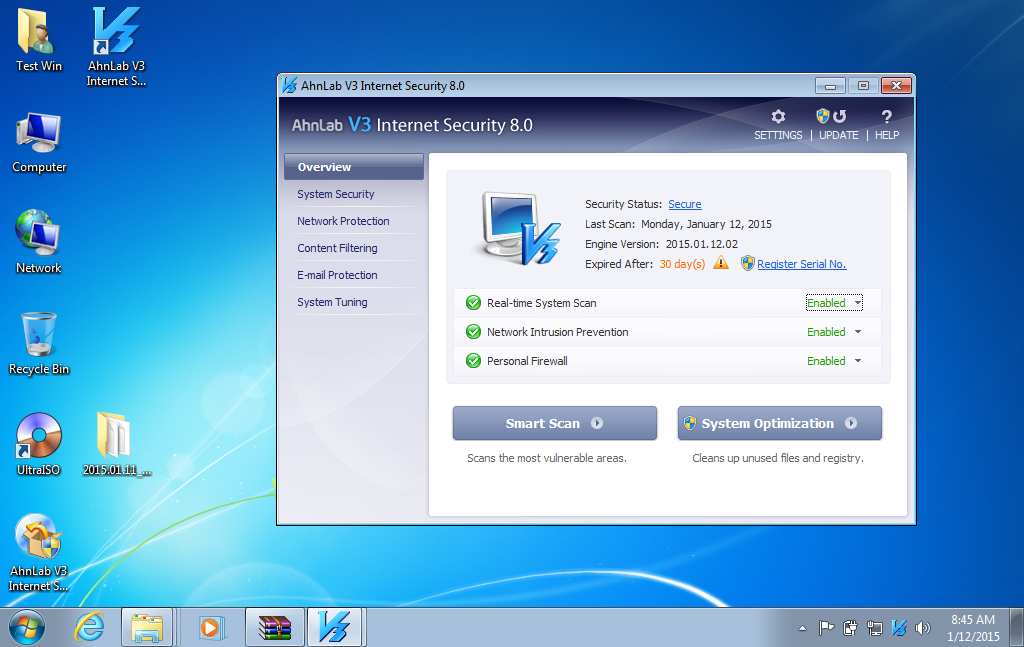Launch Internet Explorer from taskbar

point(89,628)
